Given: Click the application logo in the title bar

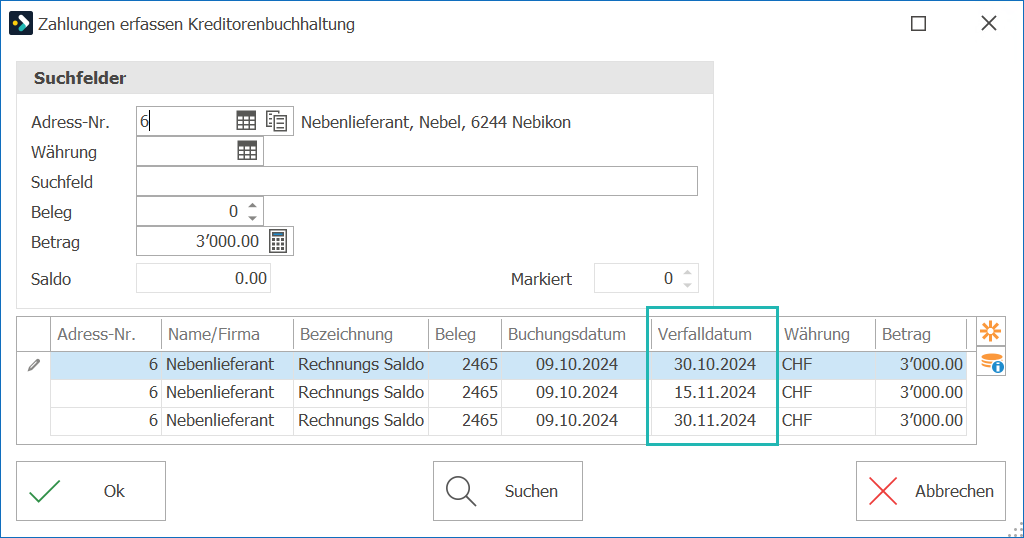Looking at the screenshot, I should (x=21, y=24).
